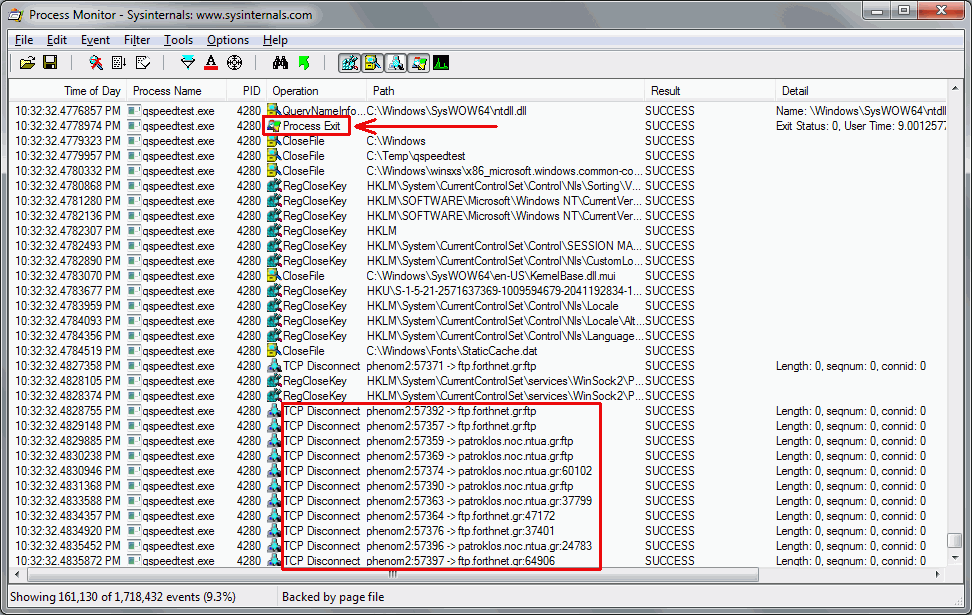Viewport: 972px width, 615px height.
Task: Click the Process Name column header
Action: pyautogui.click(x=177, y=91)
